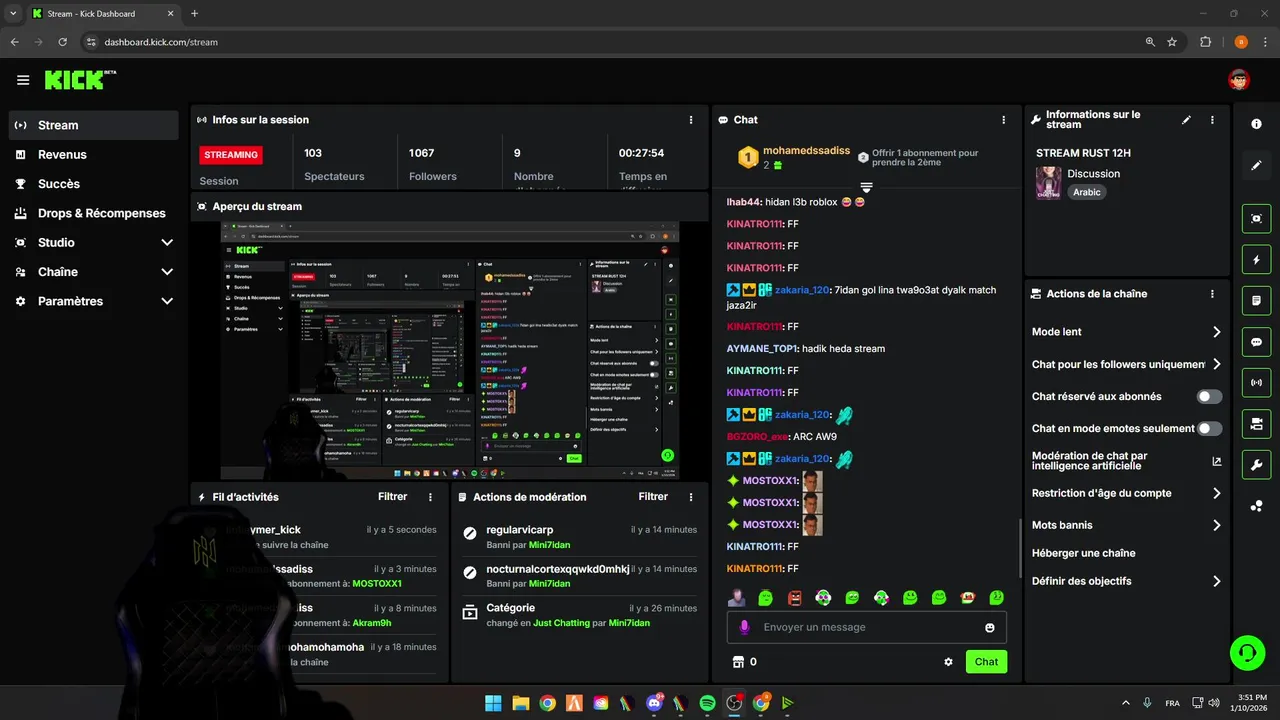
Task: Go to Stream in the sidebar
Action: click(94, 125)
